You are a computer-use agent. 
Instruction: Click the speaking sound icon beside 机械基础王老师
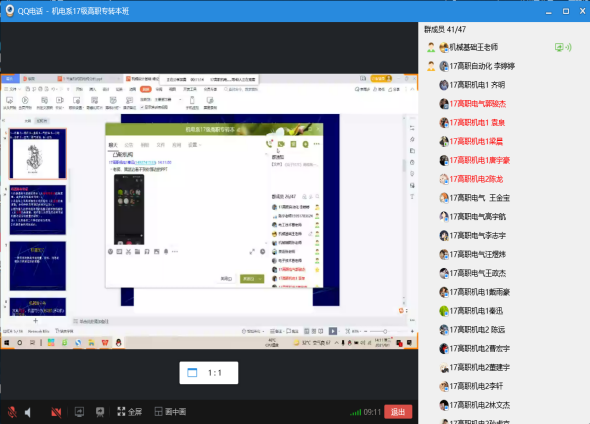568,47
